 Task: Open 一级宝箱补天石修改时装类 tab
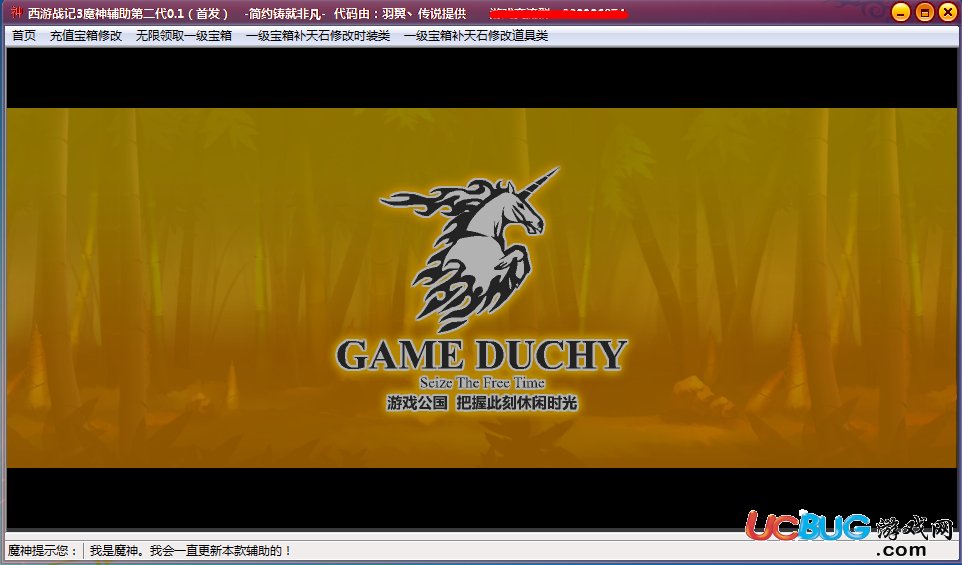tap(318, 36)
